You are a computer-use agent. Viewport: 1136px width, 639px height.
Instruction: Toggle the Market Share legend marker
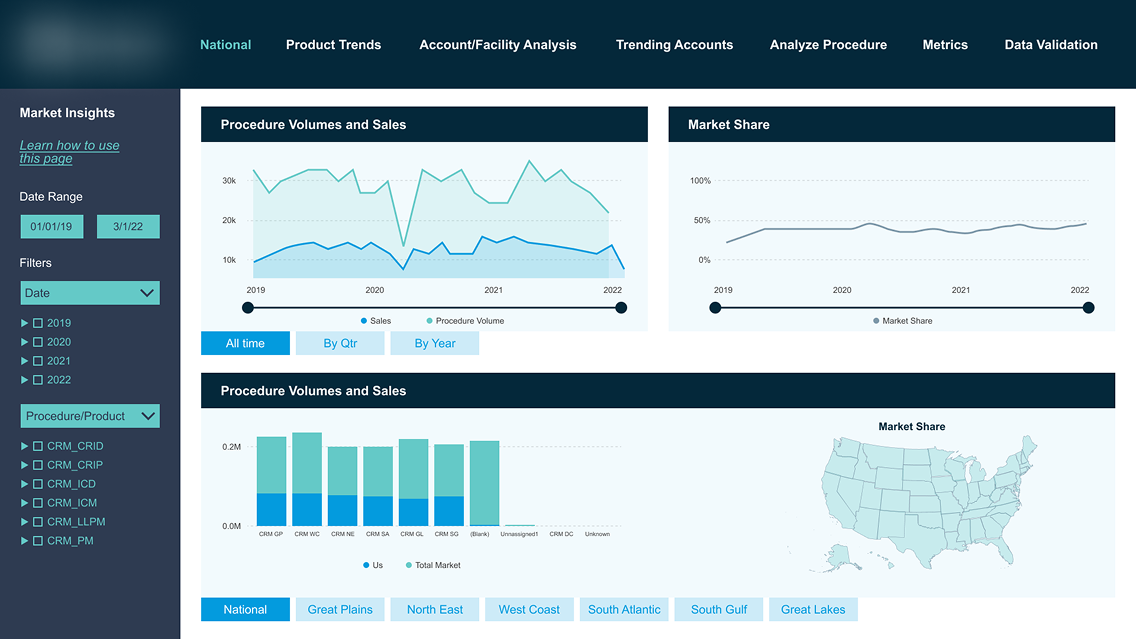pos(876,321)
